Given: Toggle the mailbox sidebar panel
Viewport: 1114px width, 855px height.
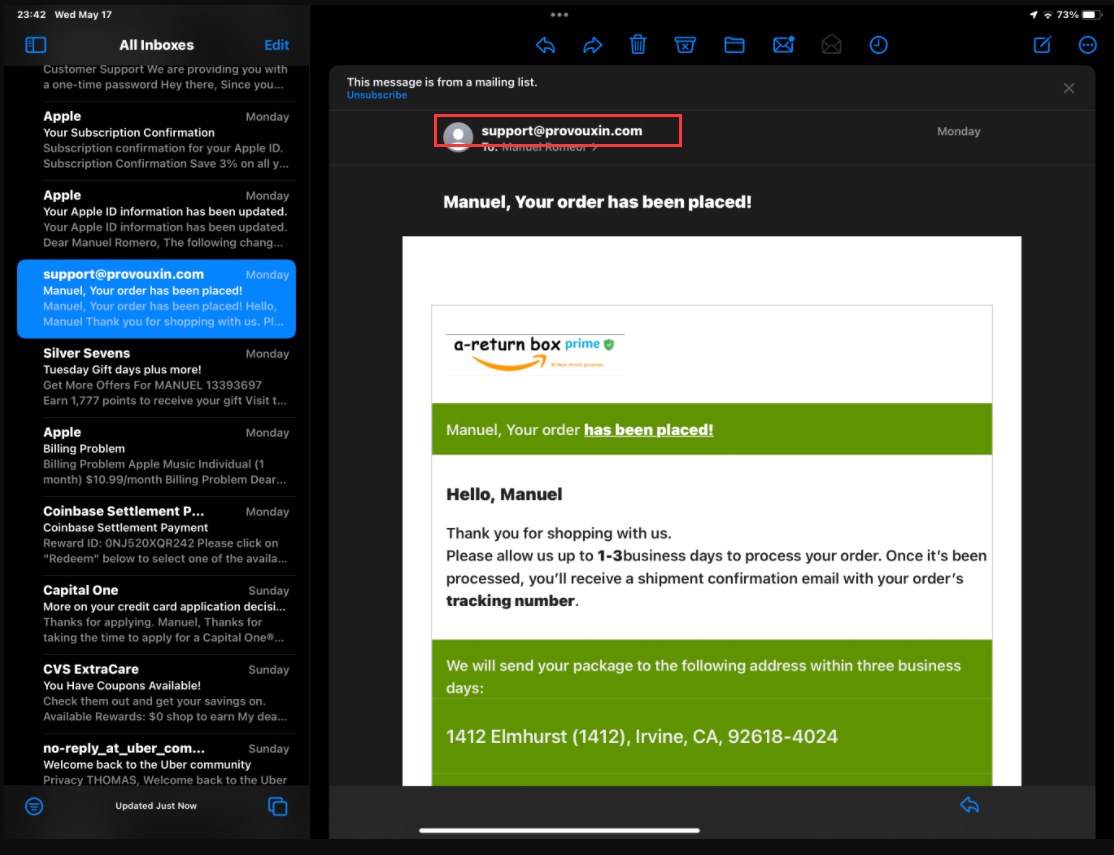Looking at the screenshot, I should pos(36,45).
